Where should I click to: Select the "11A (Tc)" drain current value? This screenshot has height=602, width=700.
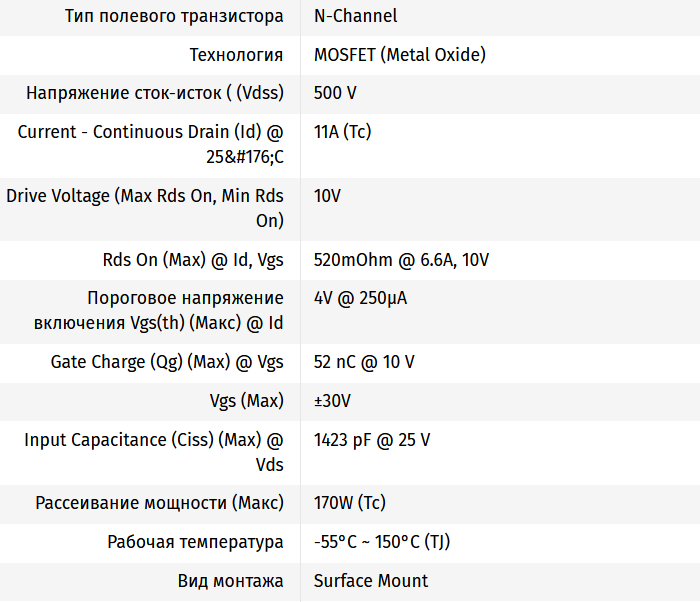[x=343, y=132]
